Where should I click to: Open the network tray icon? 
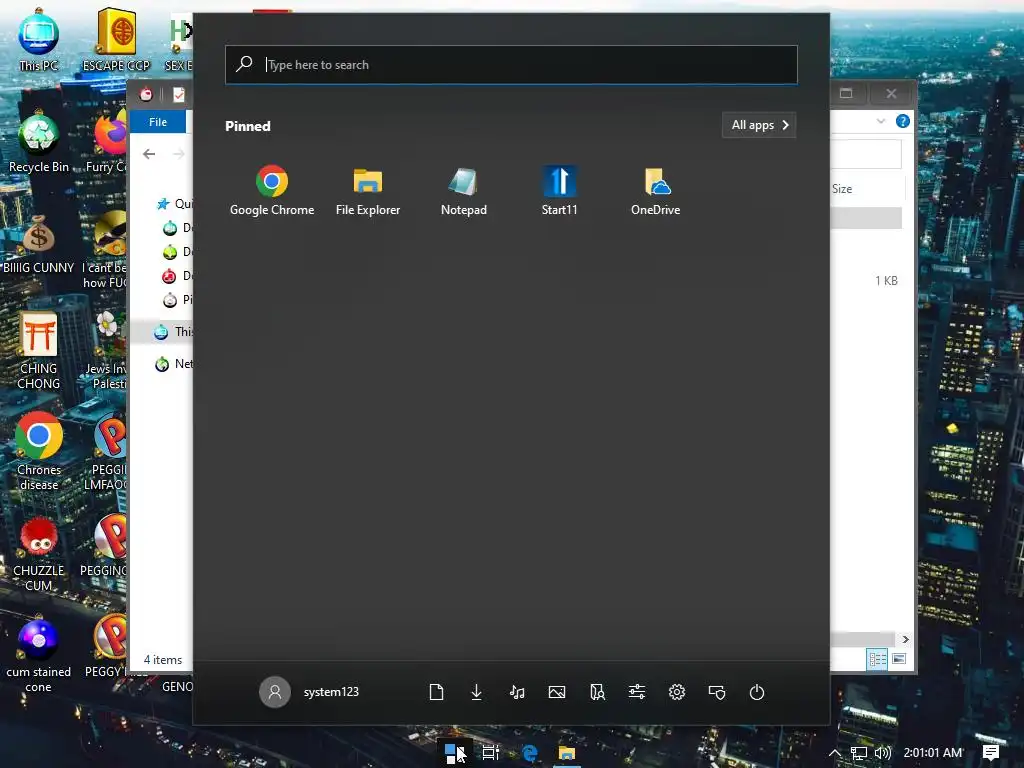click(859, 753)
